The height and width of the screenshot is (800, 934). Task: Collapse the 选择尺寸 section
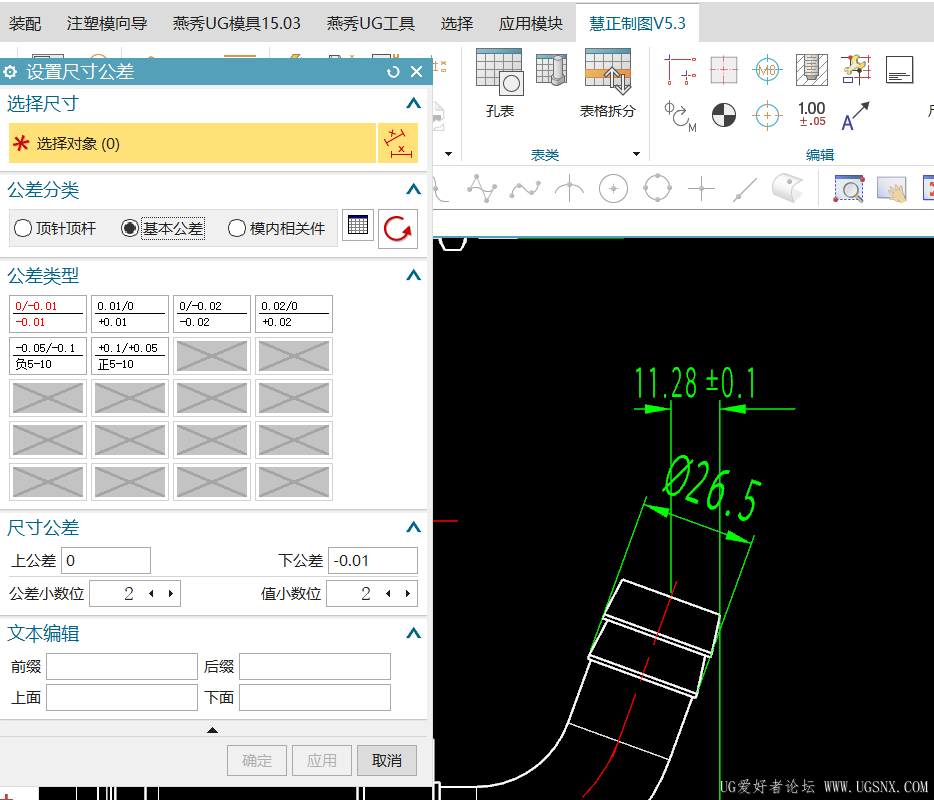pyautogui.click(x=413, y=103)
